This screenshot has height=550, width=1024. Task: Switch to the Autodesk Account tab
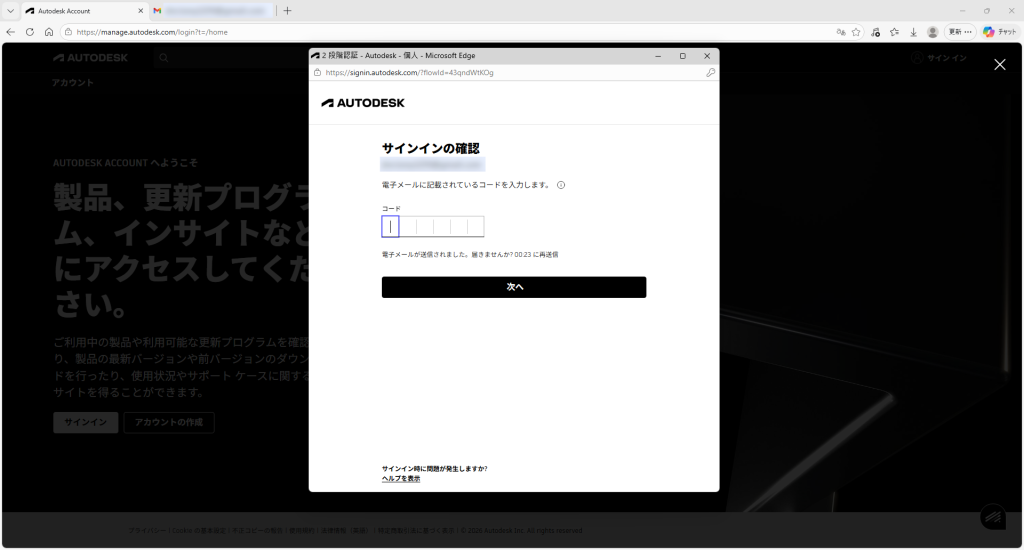coord(75,11)
